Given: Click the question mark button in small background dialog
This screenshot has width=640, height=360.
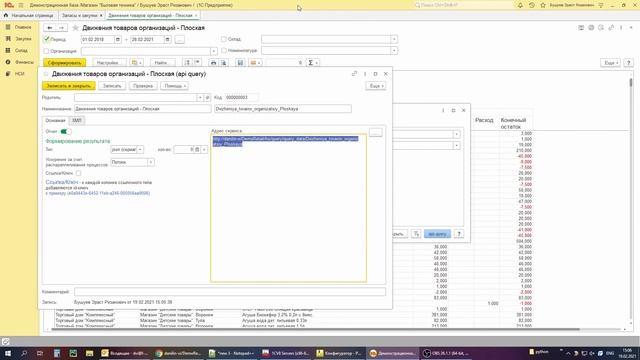Looking at the screenshot, I should [x=459, y=234].
